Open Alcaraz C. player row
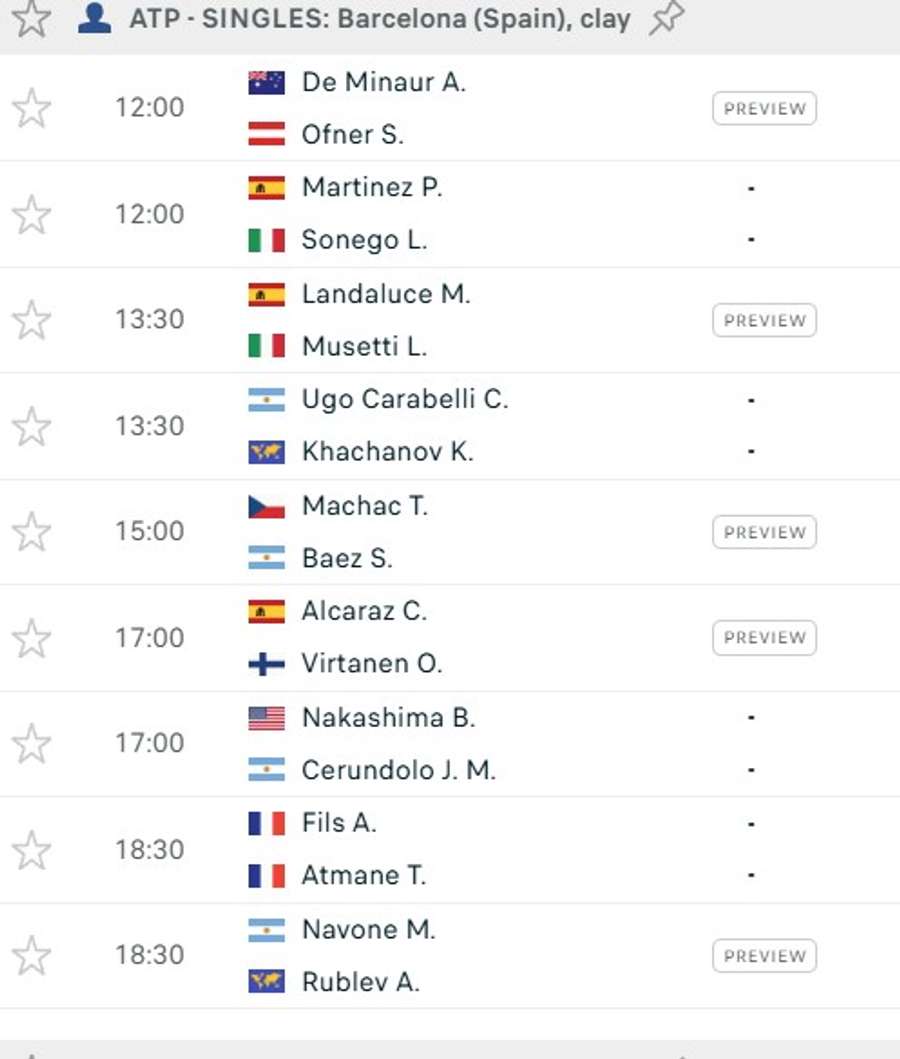This screenshot has height=1059, width=900. pyautogui.click(x=364, y=611)
